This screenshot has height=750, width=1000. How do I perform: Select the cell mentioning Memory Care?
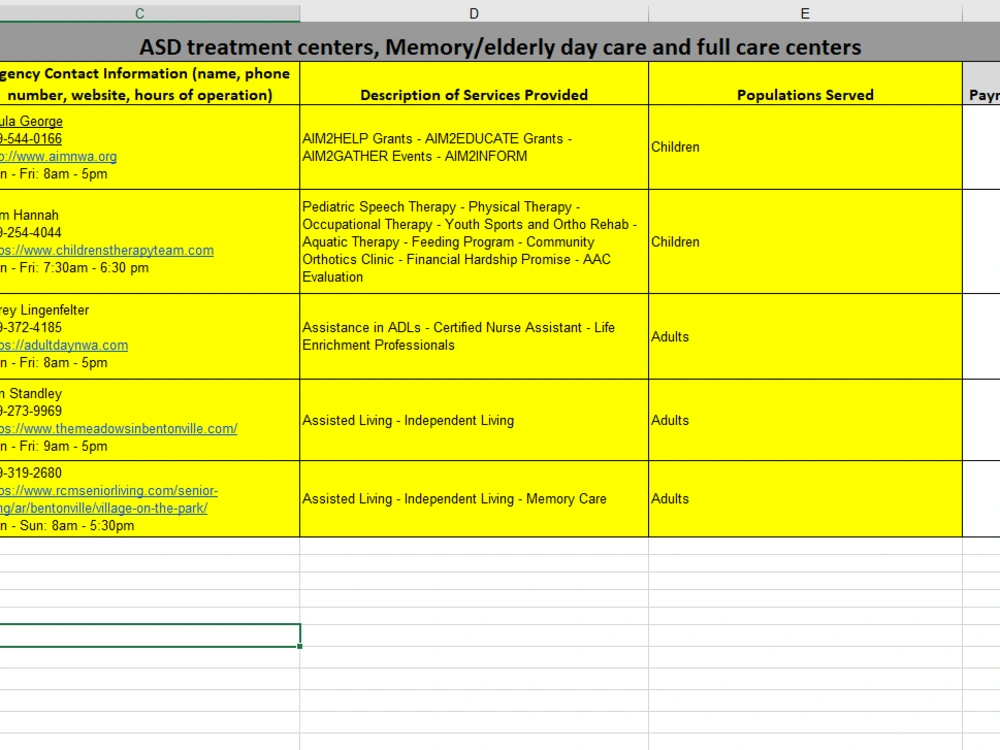click(474, 499)
